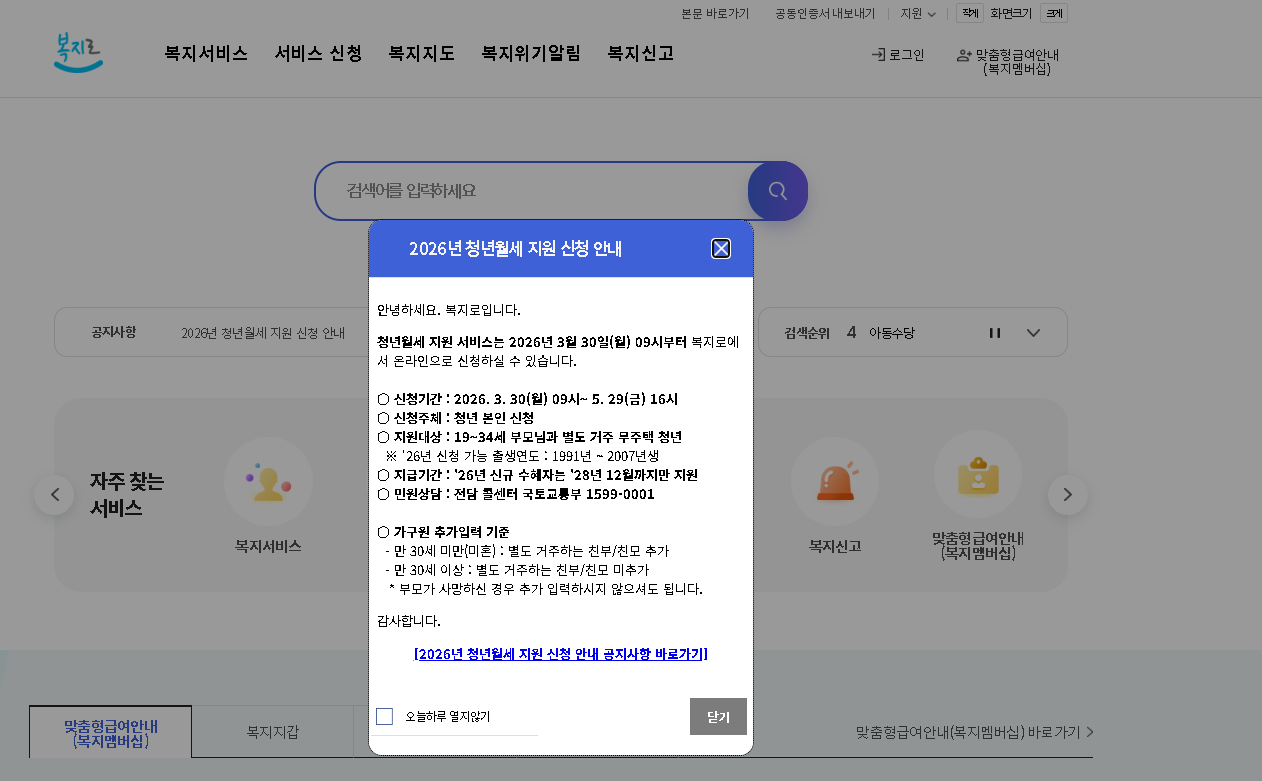Decrease screen size with 작게

pos(970,13)
